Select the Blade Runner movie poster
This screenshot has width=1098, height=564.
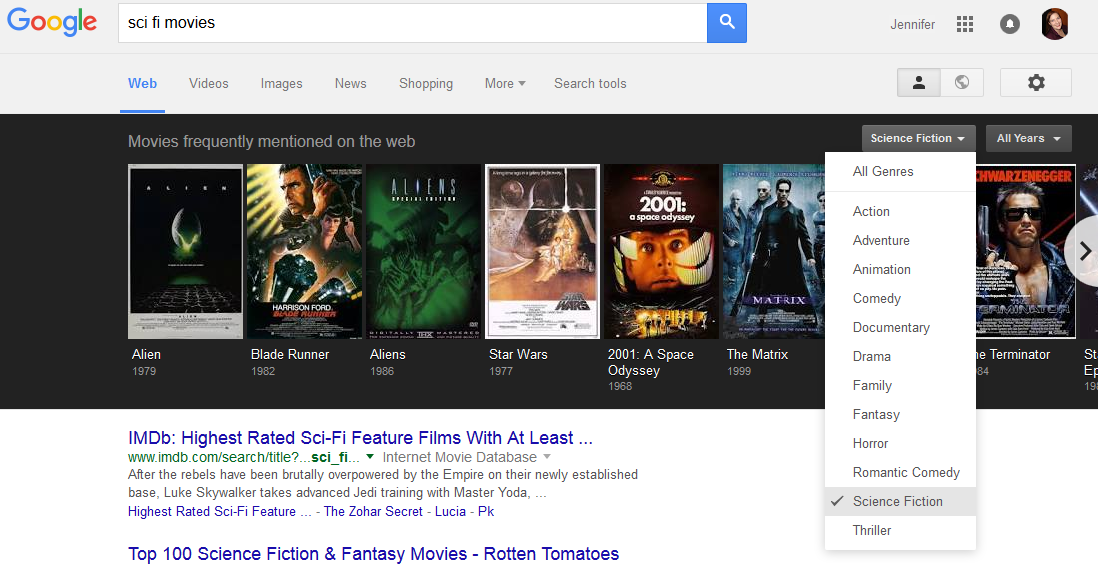pyautogui.click(x=304, y=252)
